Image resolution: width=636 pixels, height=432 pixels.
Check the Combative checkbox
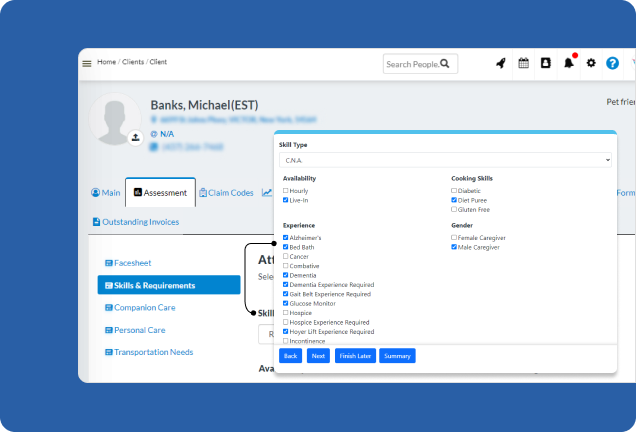tap(286, 266)
